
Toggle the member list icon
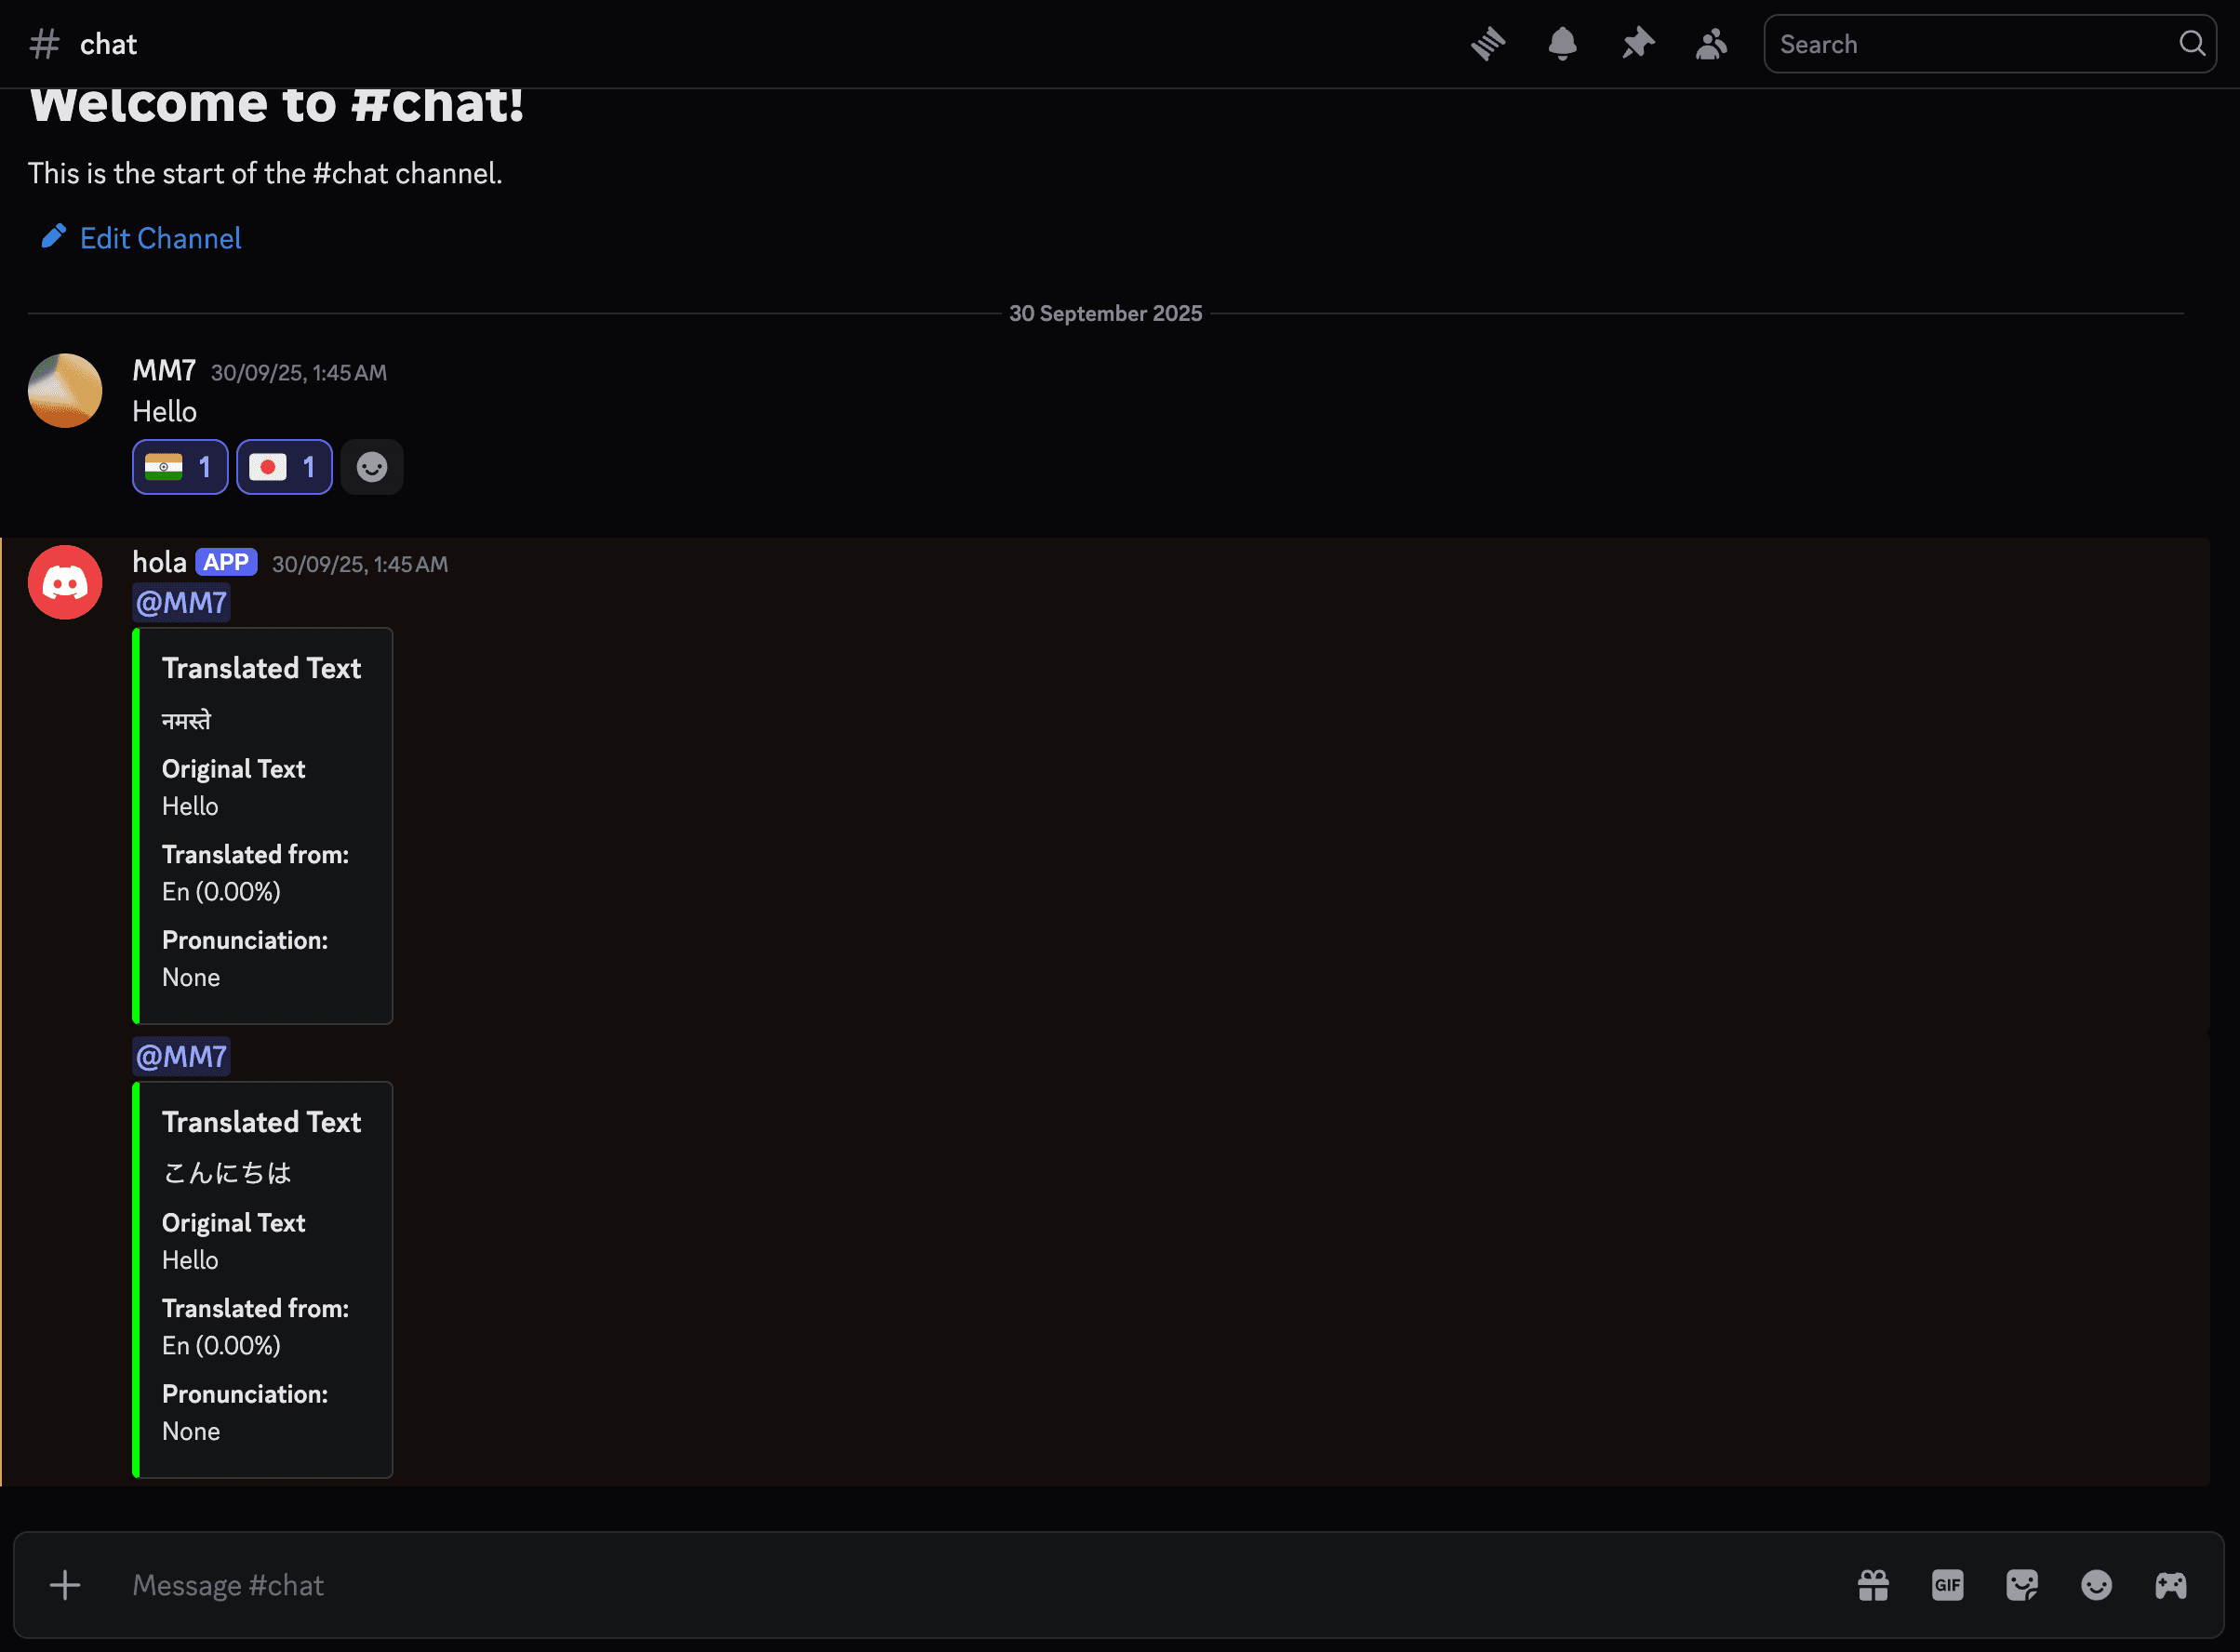[1712, 44]
